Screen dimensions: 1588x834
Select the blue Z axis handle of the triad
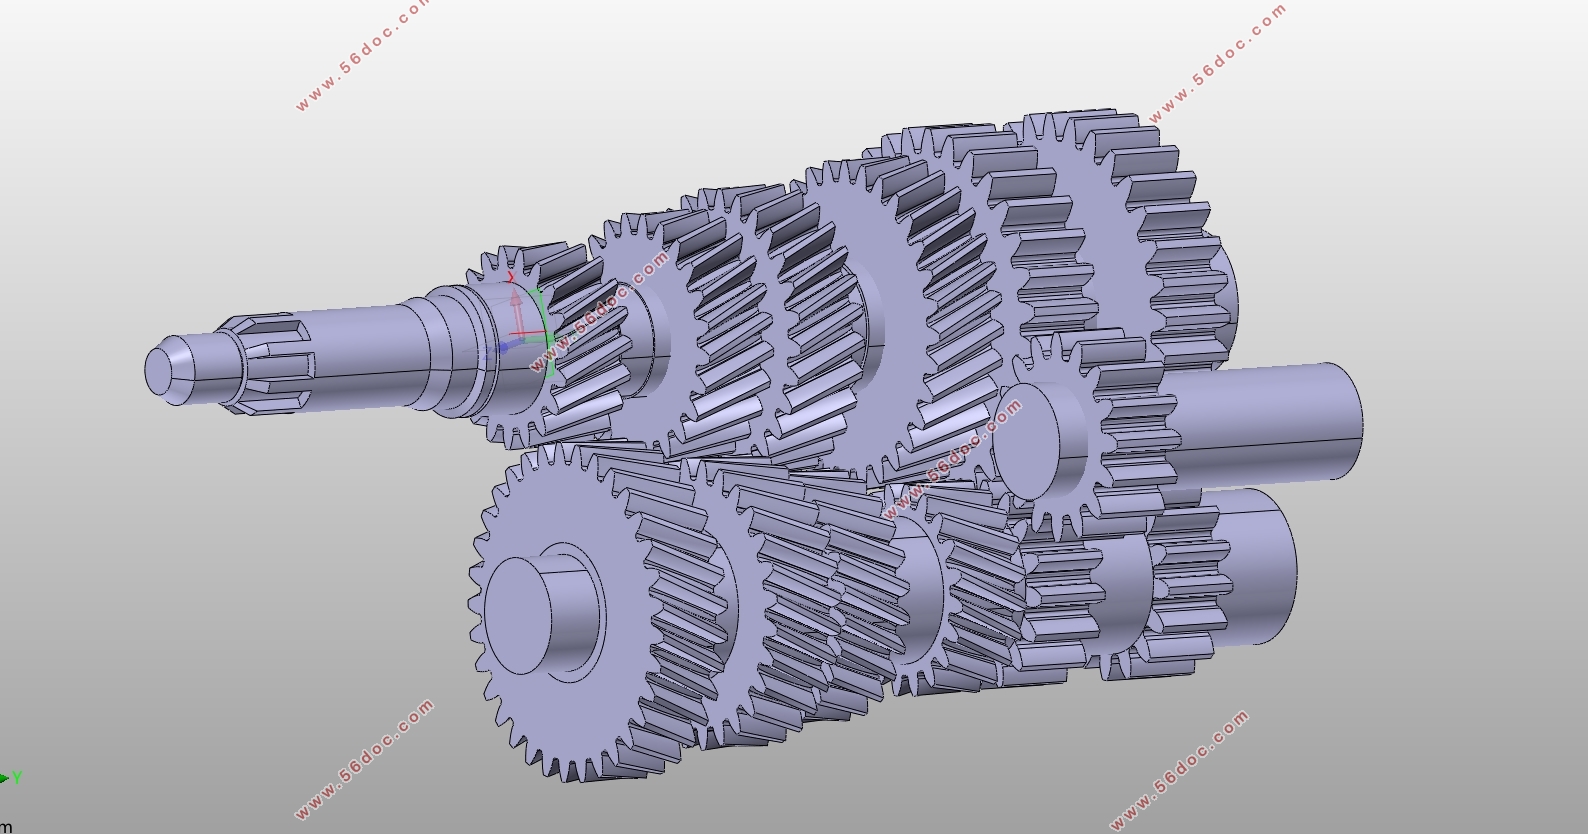click(504, 347)
